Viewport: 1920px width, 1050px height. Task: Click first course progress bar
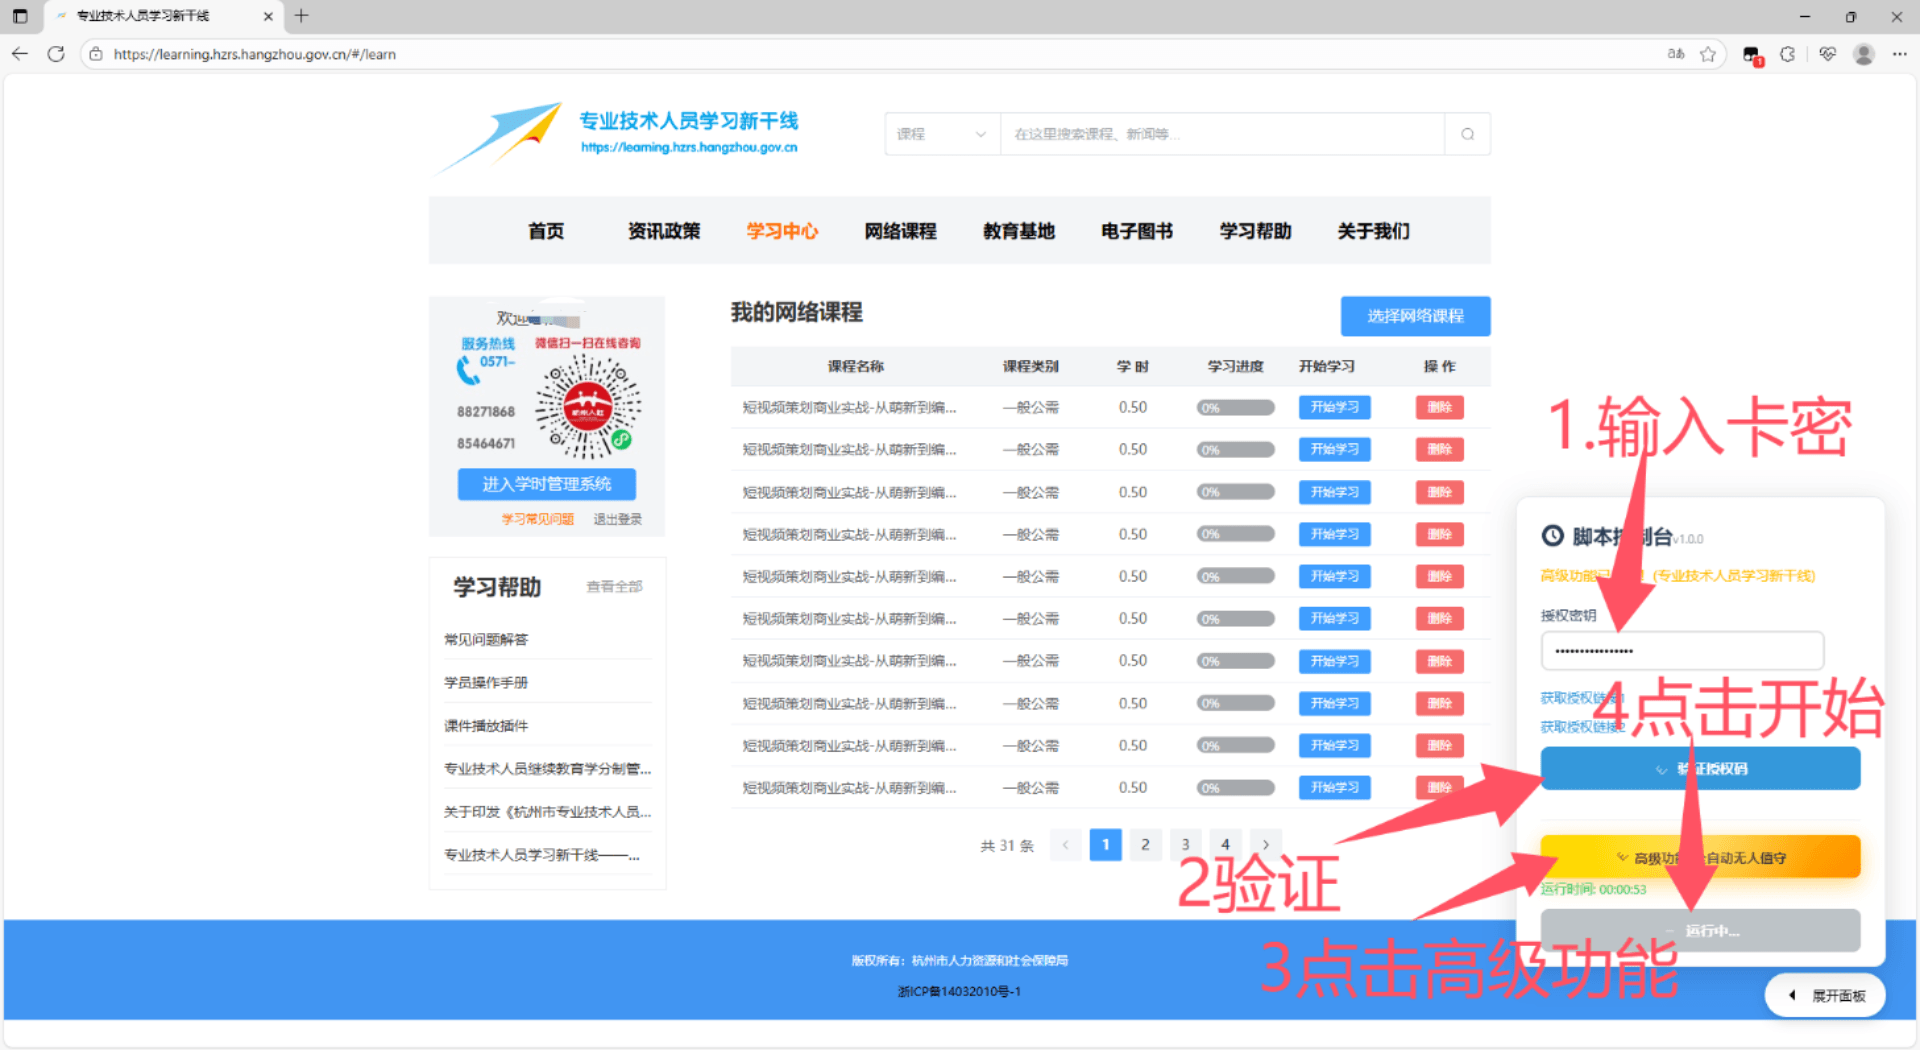[1235, 408]
